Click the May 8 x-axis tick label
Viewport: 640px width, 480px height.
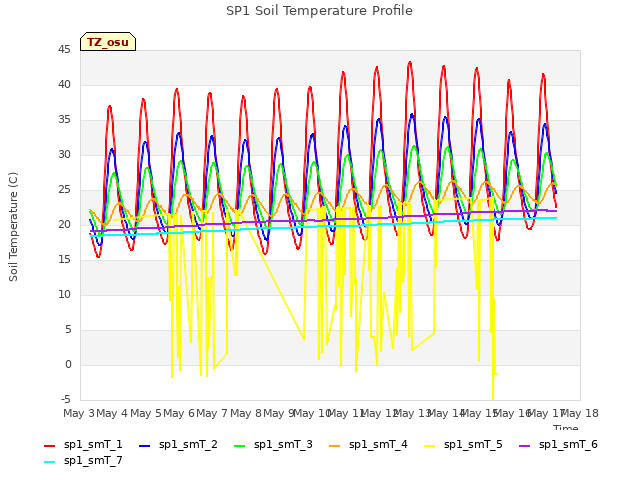click(x=246, y=413)
